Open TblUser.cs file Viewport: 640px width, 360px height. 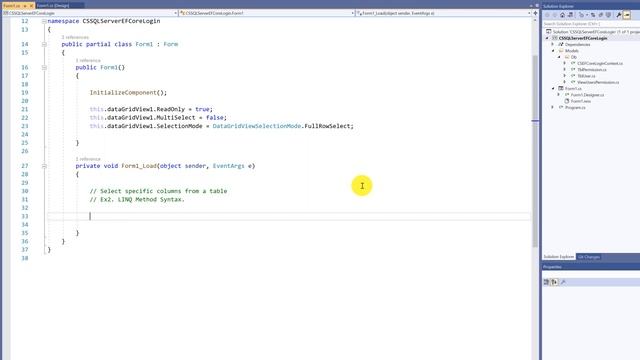pyautogui.click(x=586, y=76)
